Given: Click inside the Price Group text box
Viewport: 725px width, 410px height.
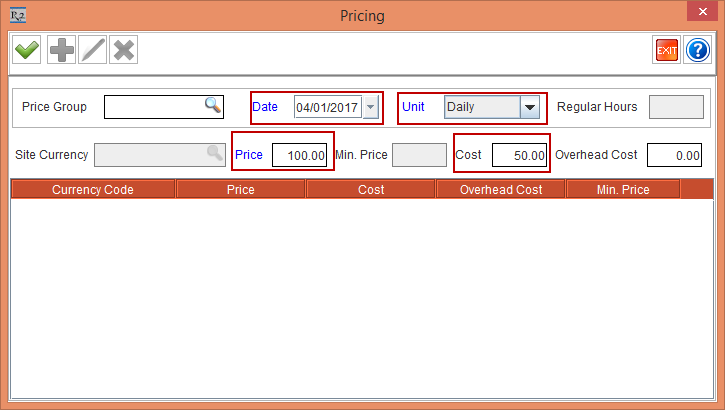Looking at the screenshot, I should (x=155, y=107).
